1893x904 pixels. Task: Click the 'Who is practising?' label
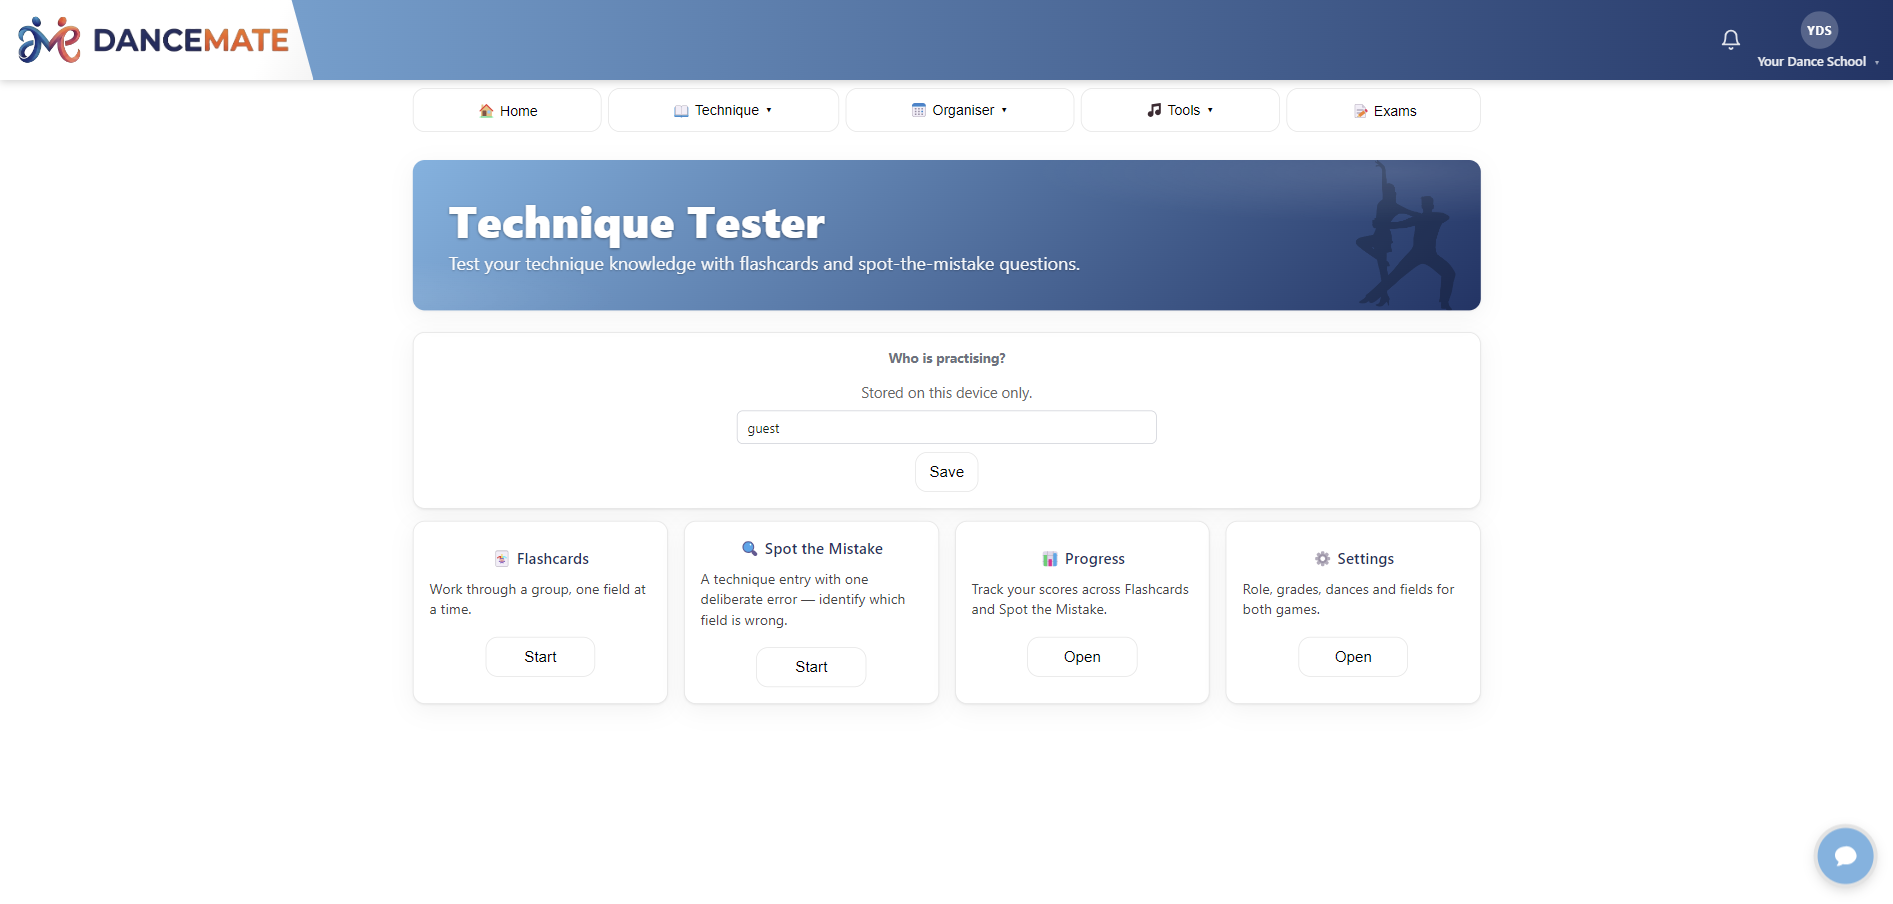point(947,358)
